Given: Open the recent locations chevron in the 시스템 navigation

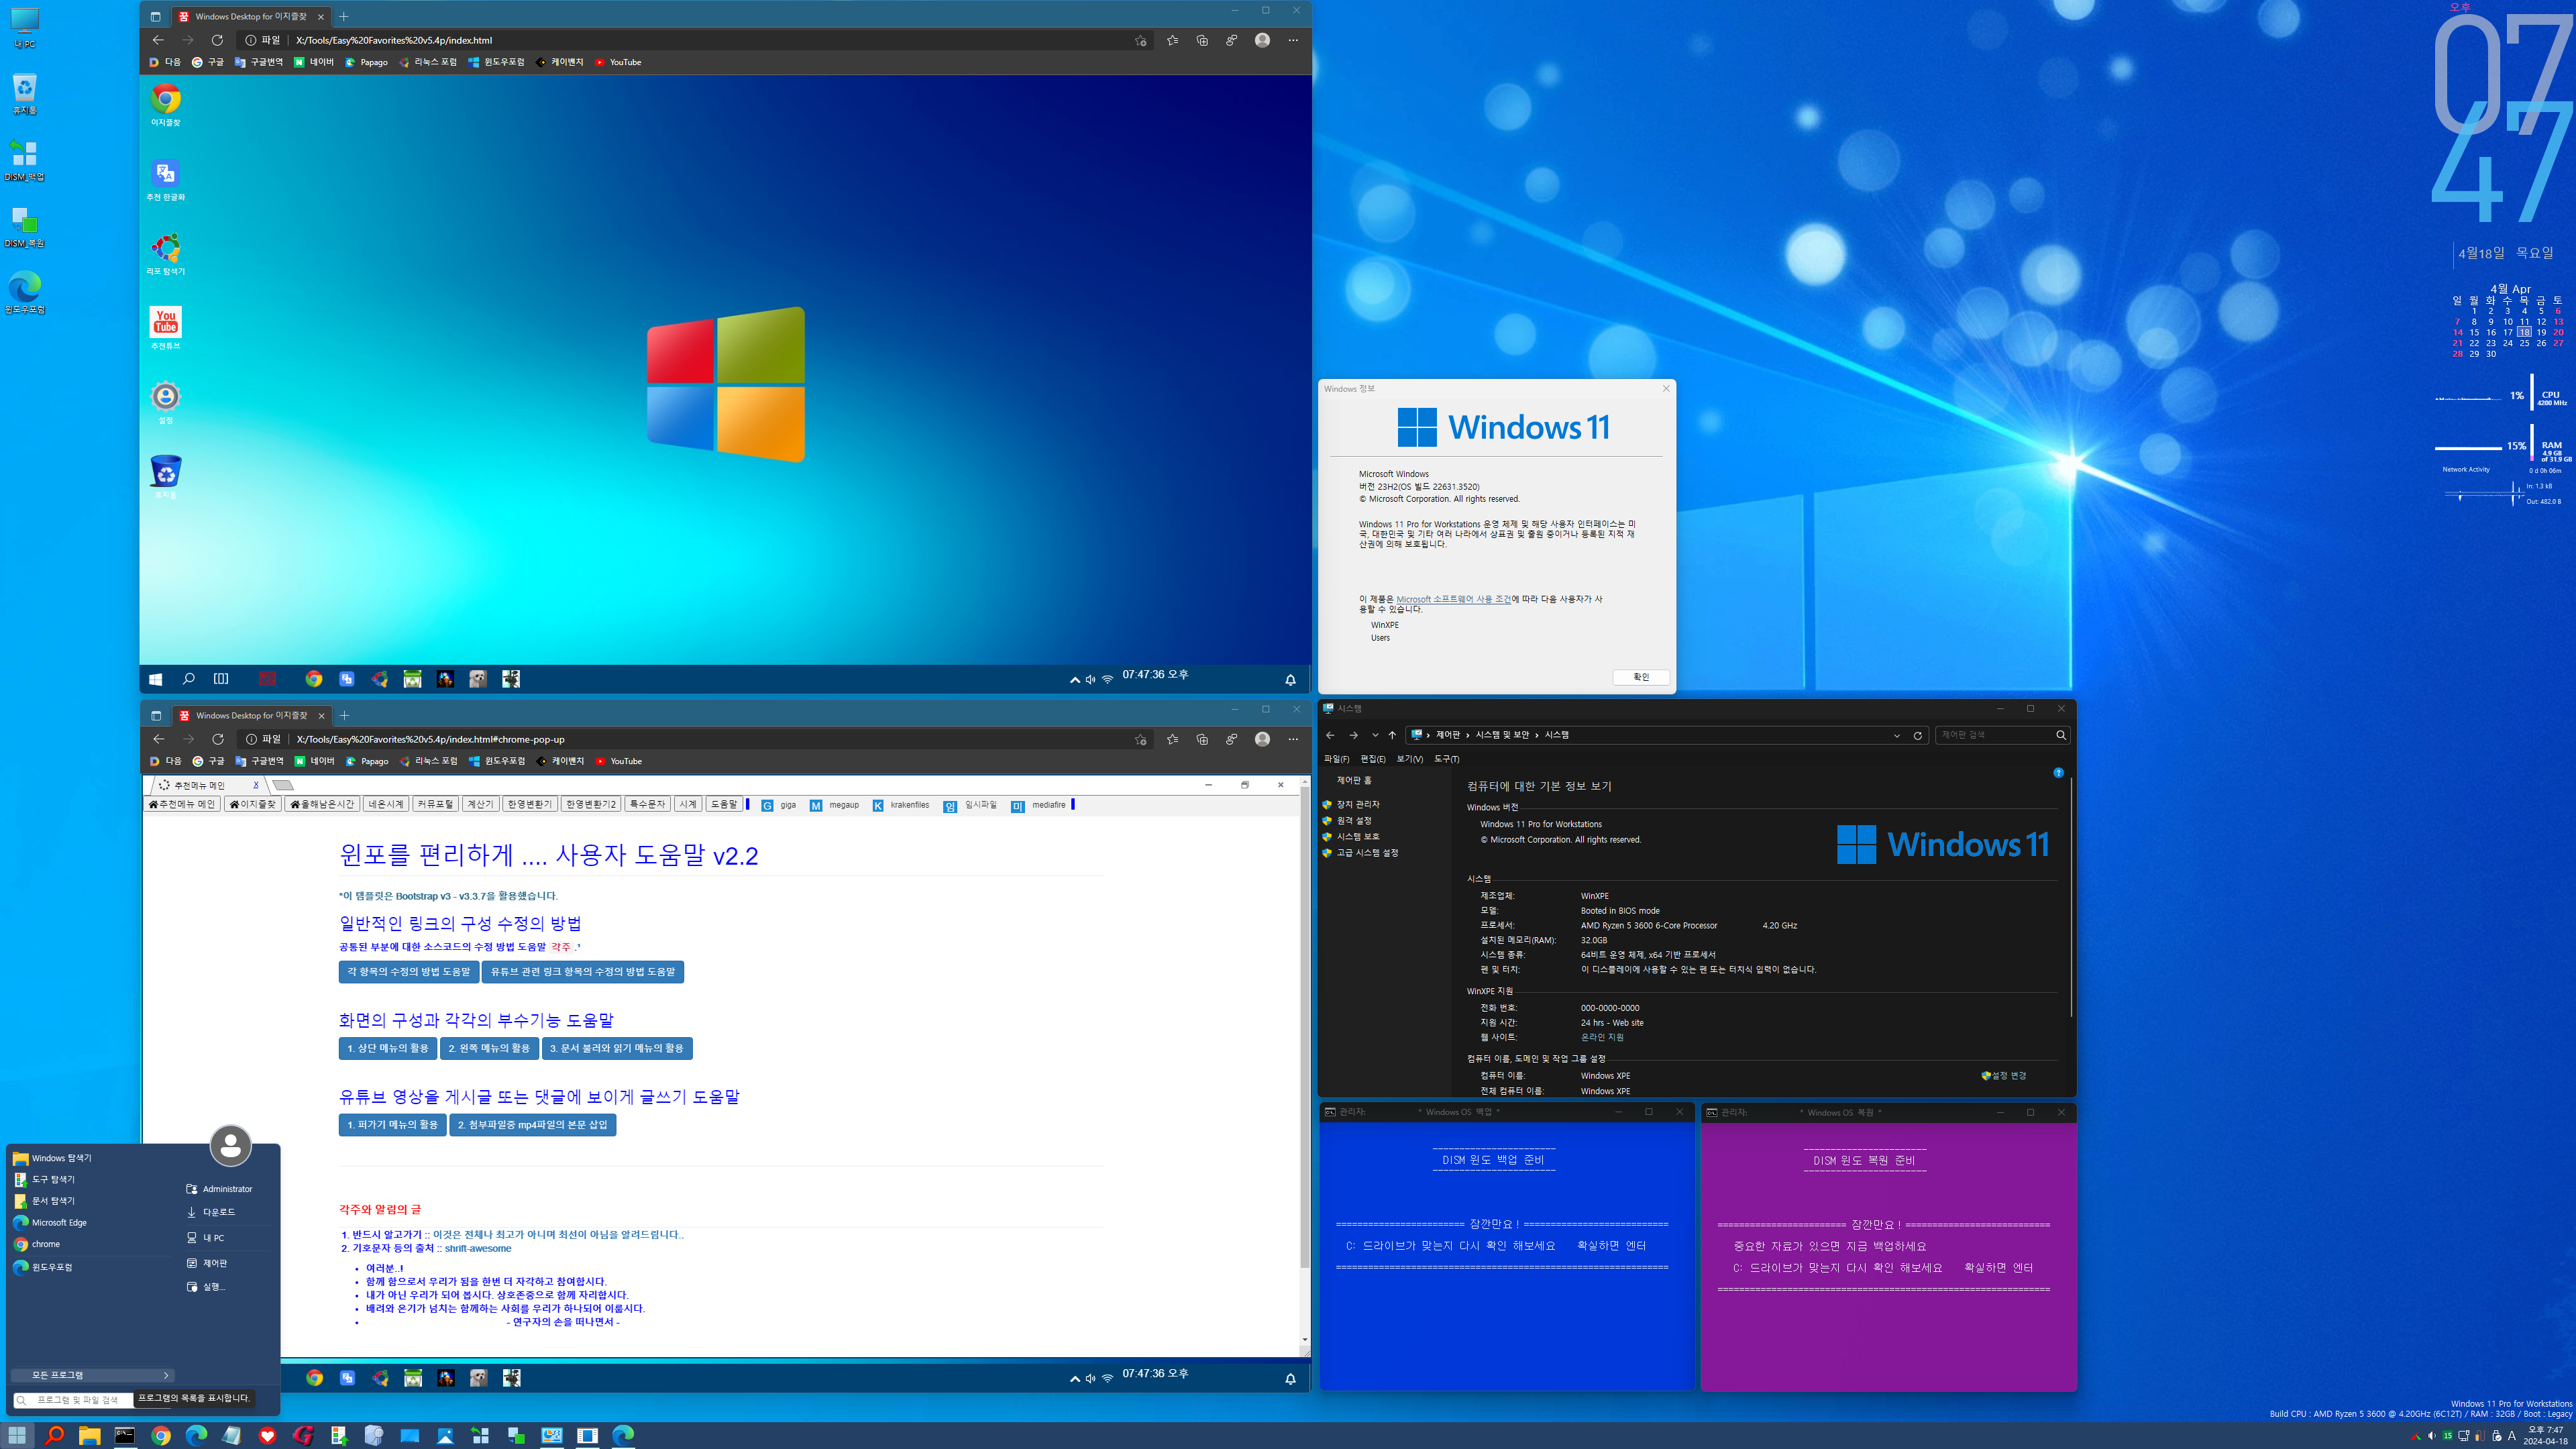Looking at the screenshot, I should [1374, 735].
